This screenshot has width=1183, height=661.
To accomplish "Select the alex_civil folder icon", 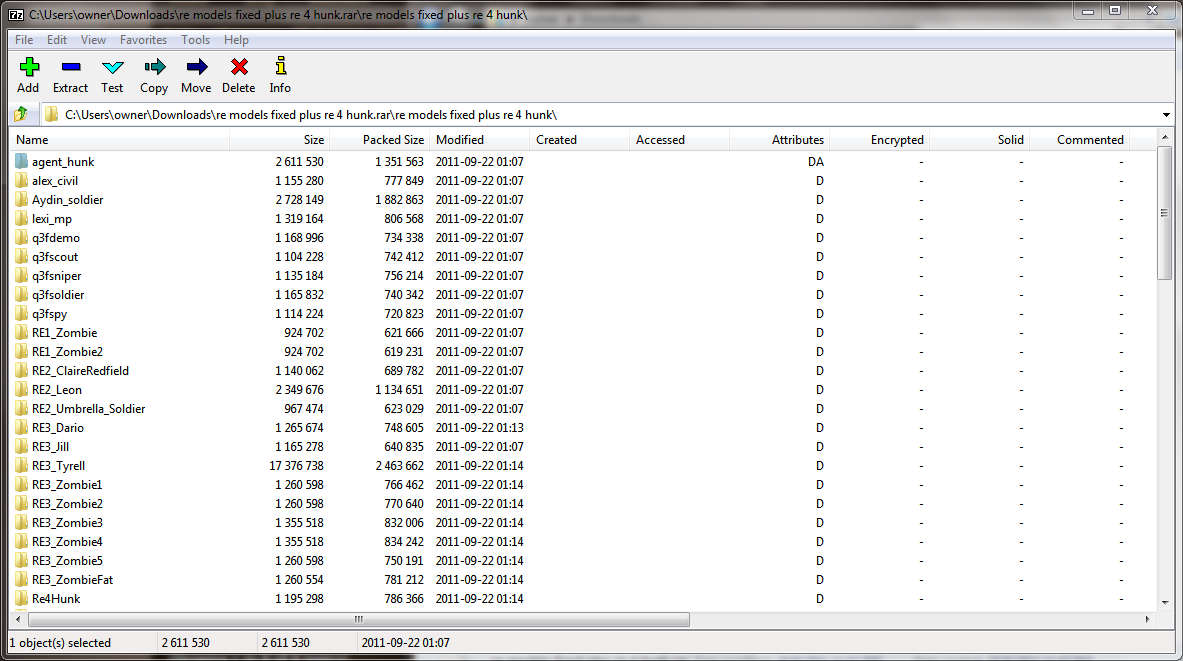I will [21, 180].
